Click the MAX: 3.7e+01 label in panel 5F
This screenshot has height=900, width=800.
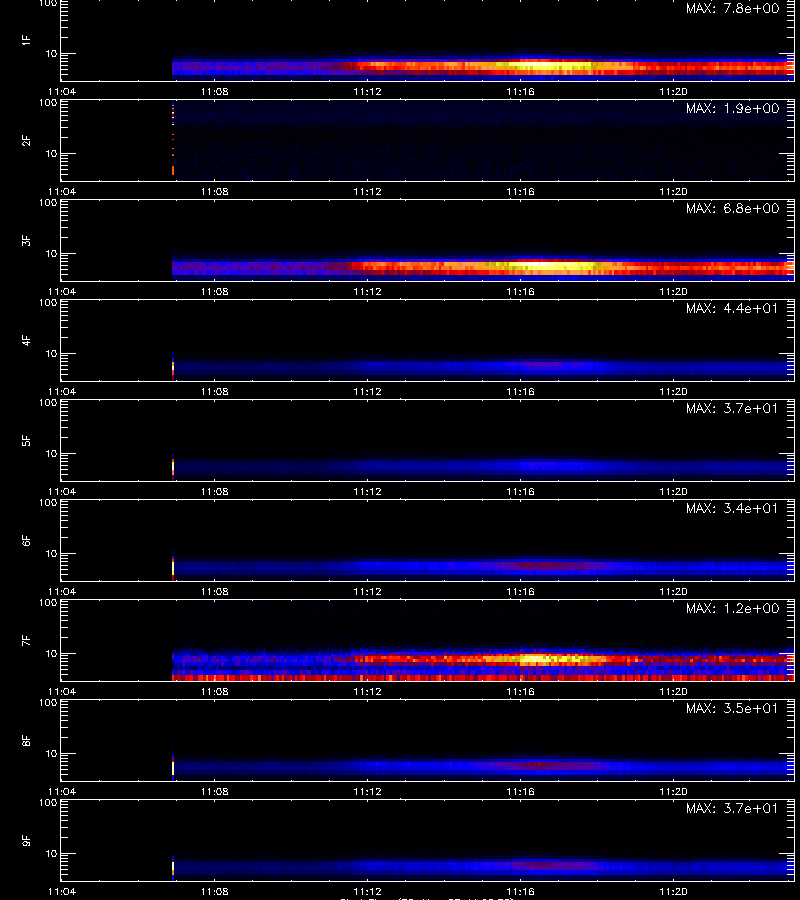click(732, 408)
